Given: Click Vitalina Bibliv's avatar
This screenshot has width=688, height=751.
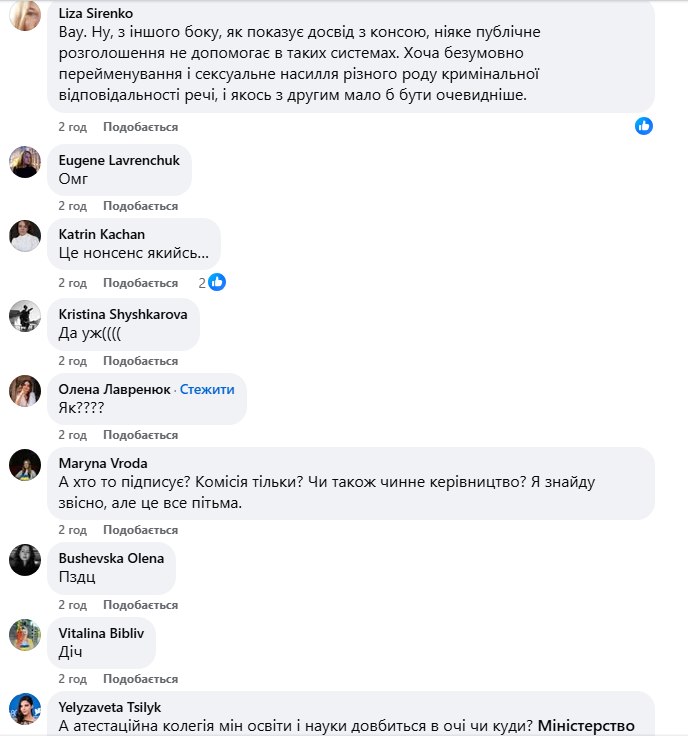Looking at the screenshot, I should click(25, 635).
